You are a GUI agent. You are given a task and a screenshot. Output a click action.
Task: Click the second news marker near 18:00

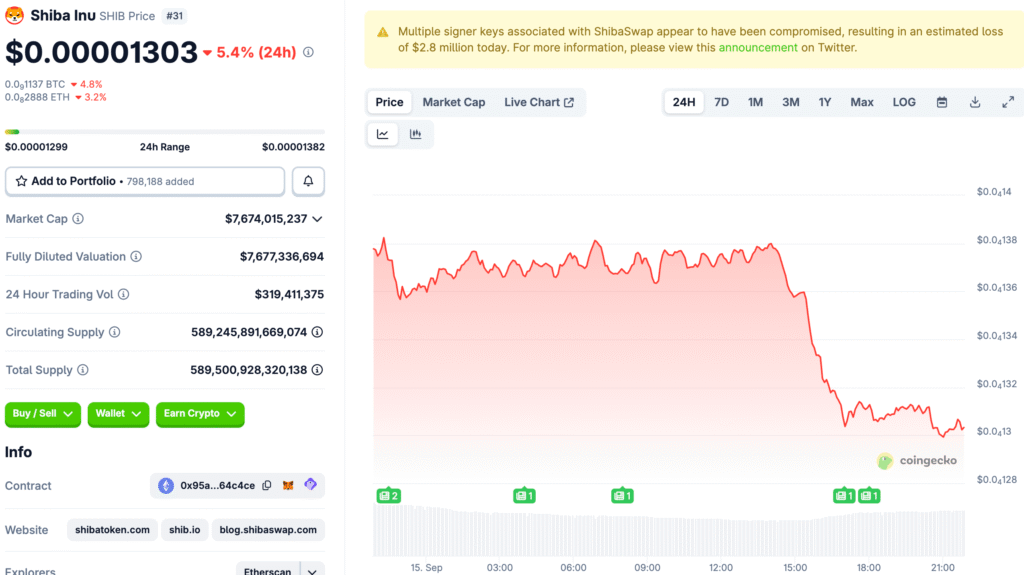click(x=869, y=496)
